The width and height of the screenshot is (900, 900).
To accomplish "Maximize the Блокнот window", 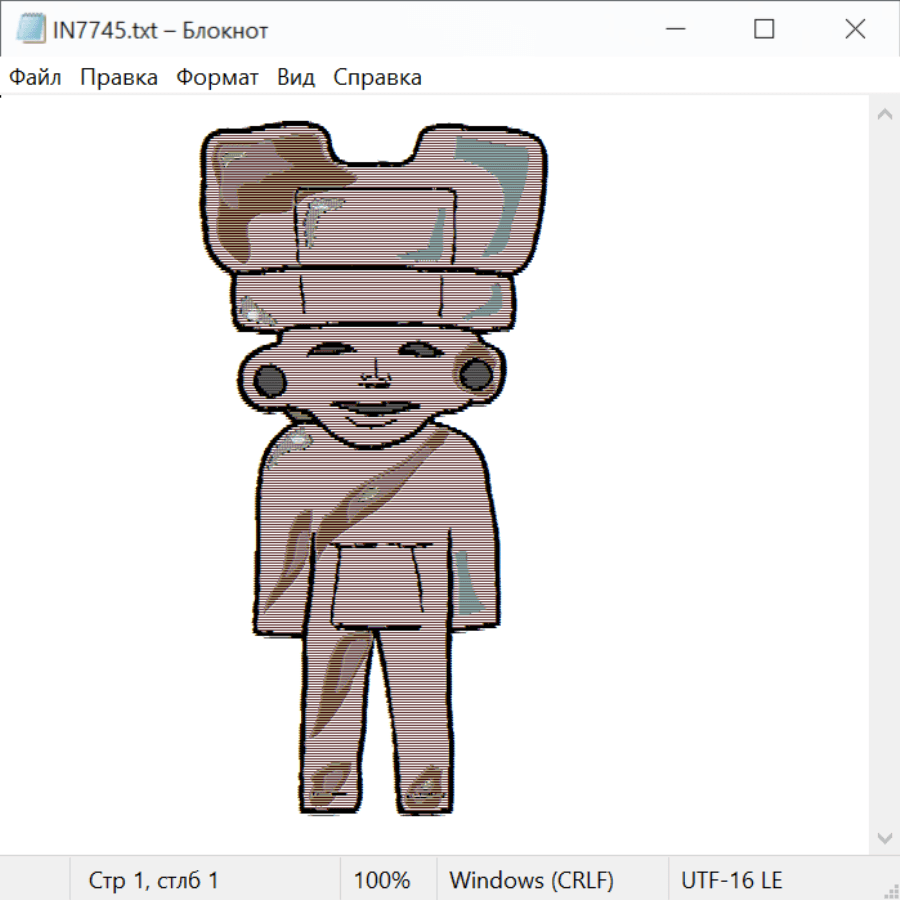I will click(764, 30).
